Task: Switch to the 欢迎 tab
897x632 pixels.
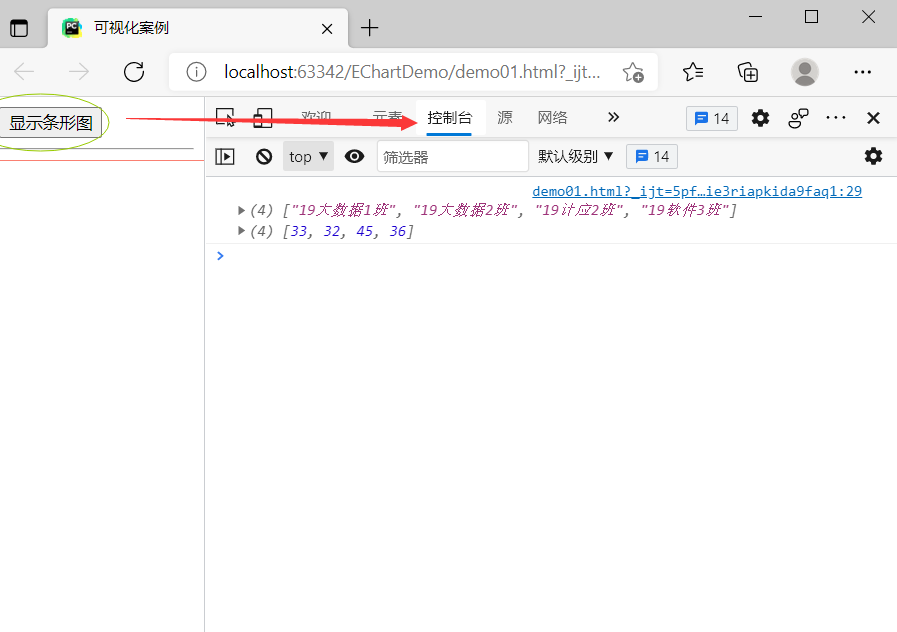Action: 316,118
